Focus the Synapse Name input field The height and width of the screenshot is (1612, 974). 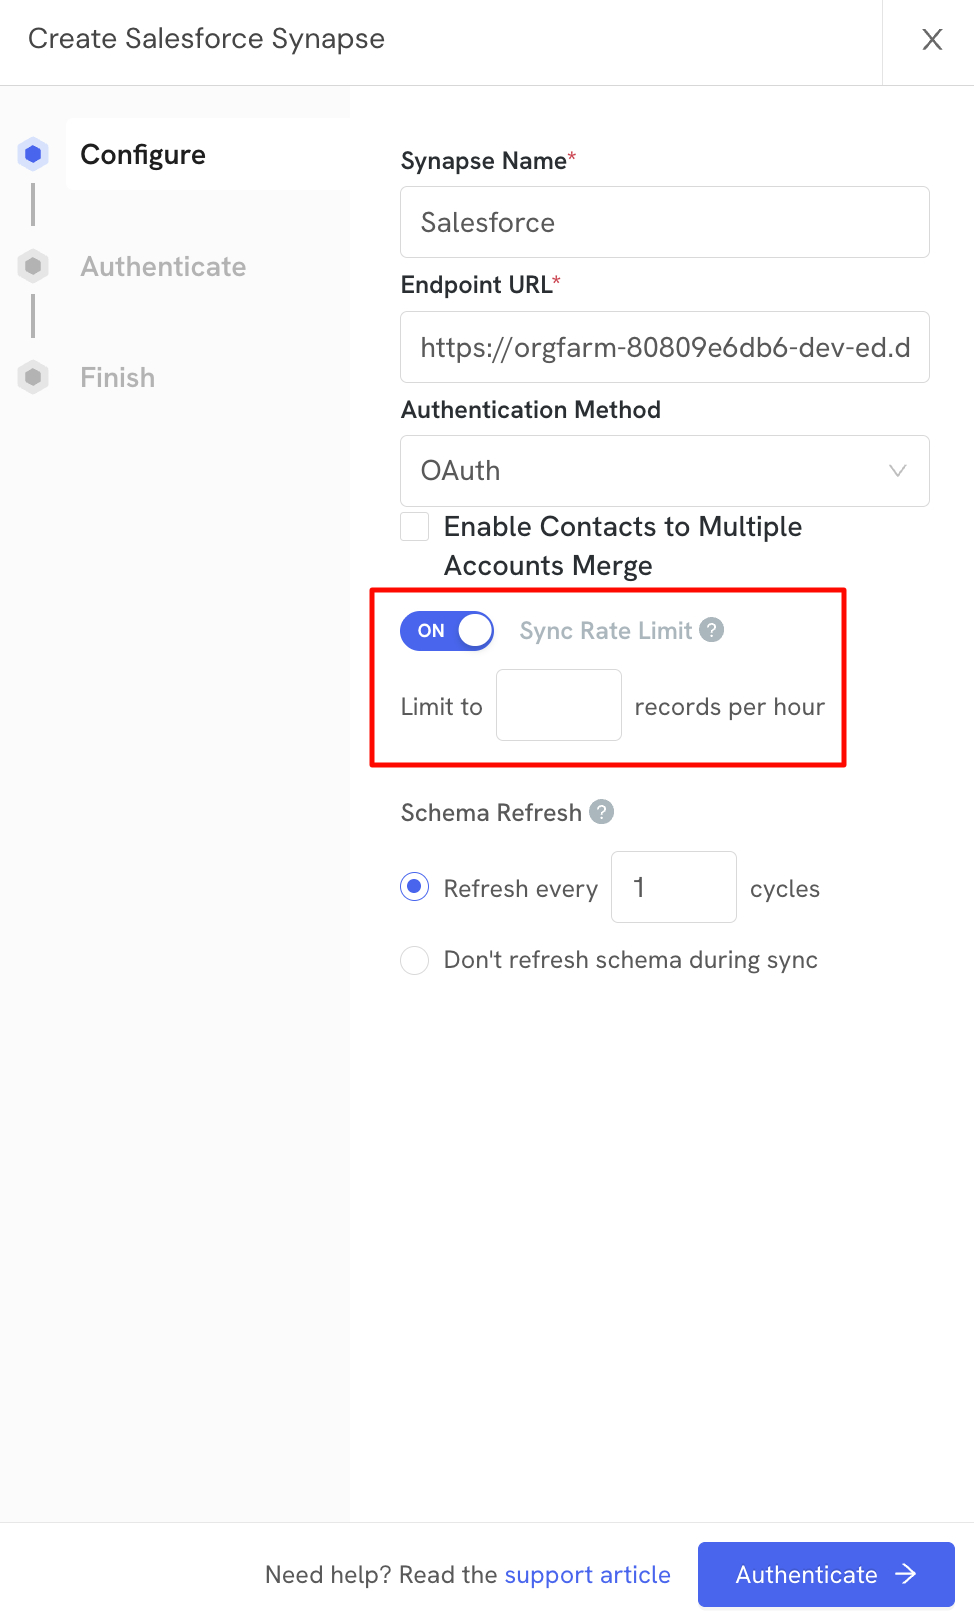click(x=665, y=222)
